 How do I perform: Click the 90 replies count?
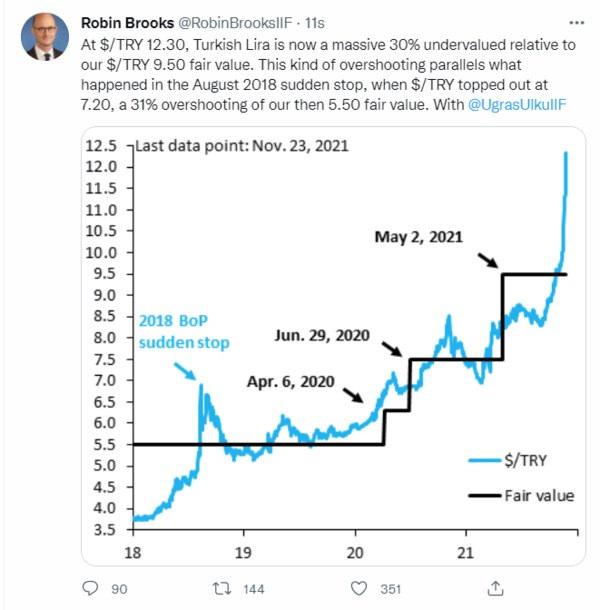(119, 589)
